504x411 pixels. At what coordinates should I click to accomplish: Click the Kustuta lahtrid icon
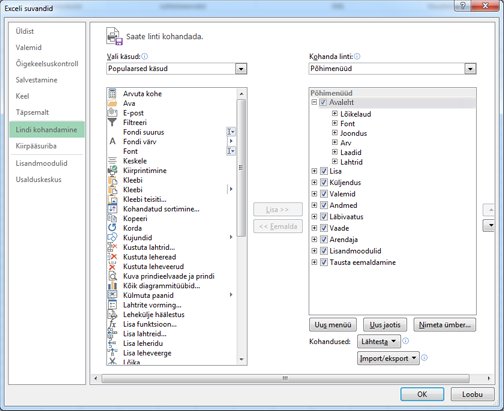(112, 247)
